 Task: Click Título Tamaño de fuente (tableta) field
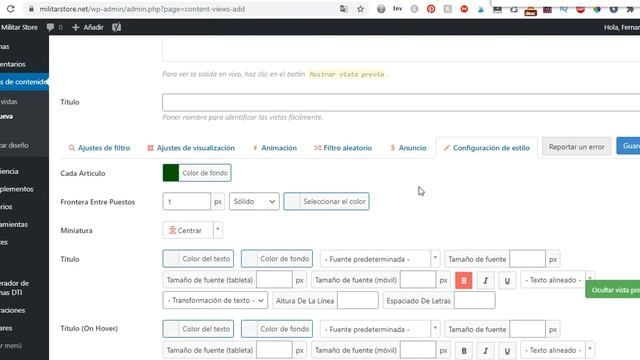pyautogui.click(x=274, y=280)
